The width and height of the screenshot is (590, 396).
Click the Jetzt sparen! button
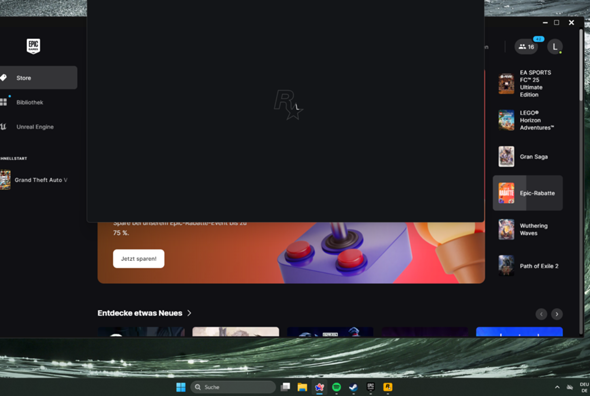click(x=138, y=259)
